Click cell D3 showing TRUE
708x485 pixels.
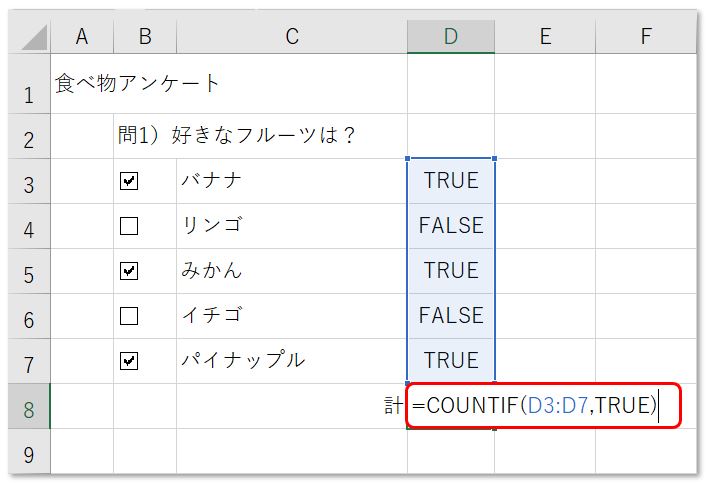click(450, 181)
